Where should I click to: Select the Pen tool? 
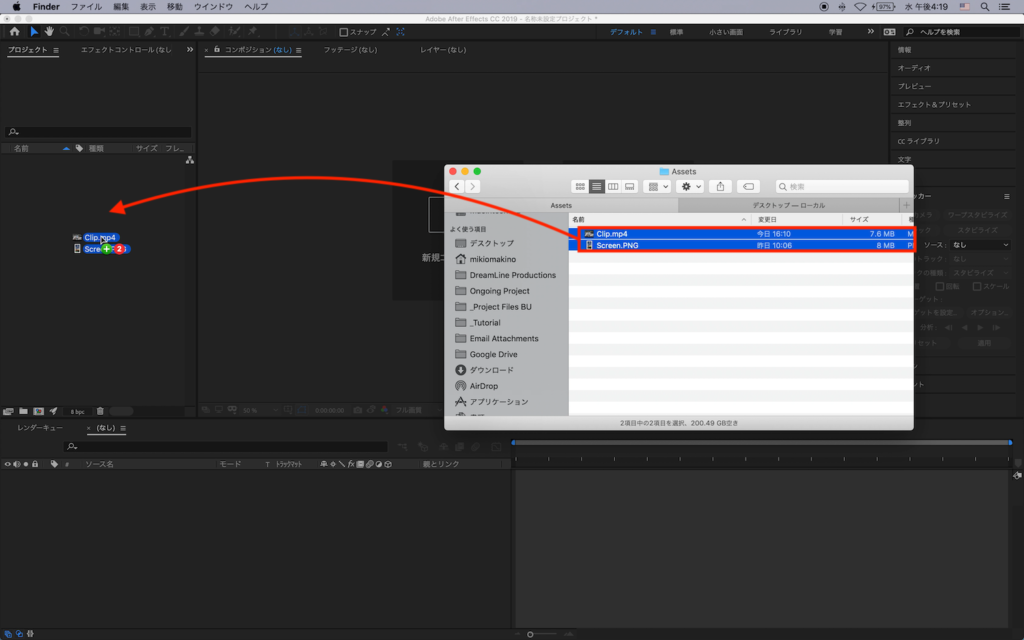click(x=150, y=31)
